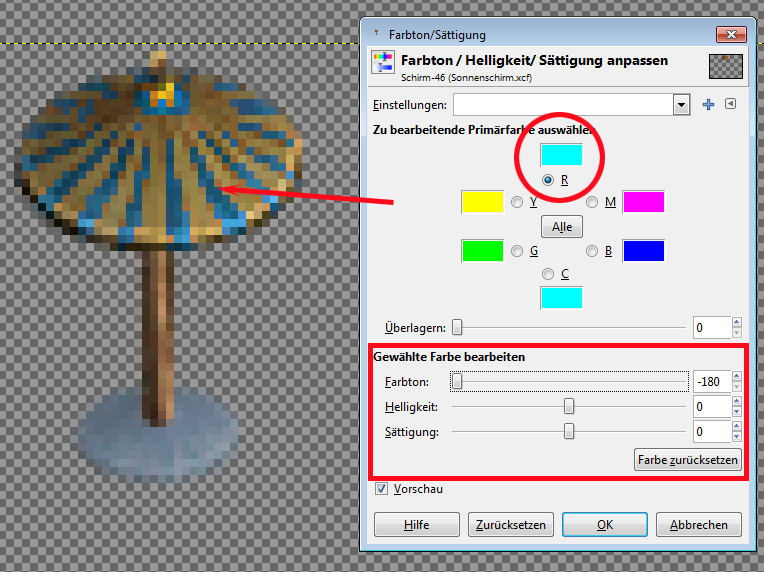Click the Überlagern slider handle

(x=457, y=327)
